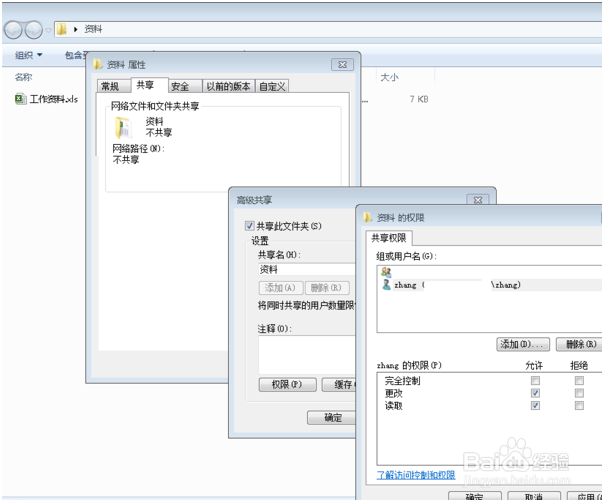Click the 7 KB size value
The height and width of the screenshot is (502, 604).
coord(419,99)
